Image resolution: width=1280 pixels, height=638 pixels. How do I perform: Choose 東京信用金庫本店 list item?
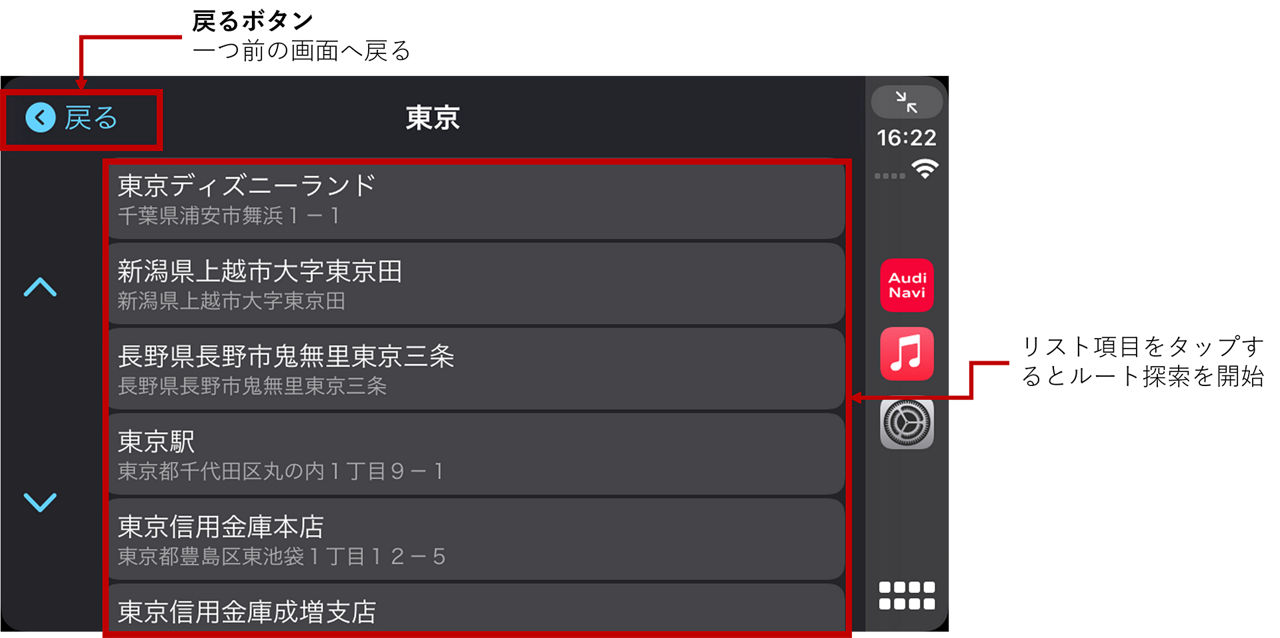pyautogui.click(x=476, y=539)
